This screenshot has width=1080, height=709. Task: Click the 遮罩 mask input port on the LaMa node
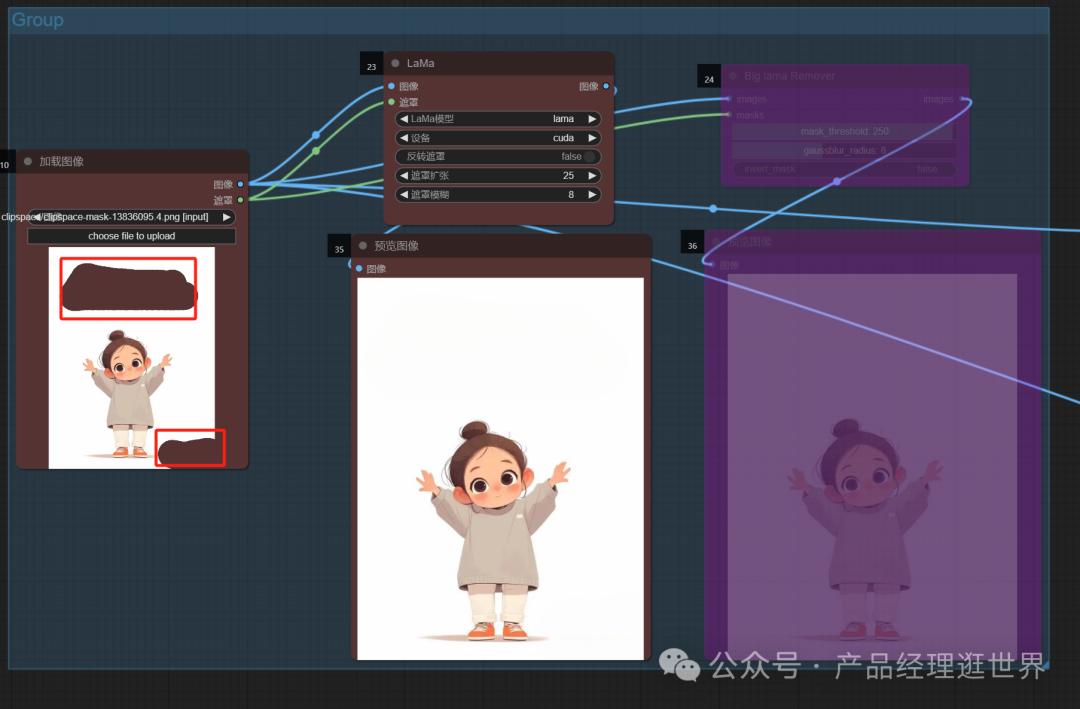[x=390, y=101]
